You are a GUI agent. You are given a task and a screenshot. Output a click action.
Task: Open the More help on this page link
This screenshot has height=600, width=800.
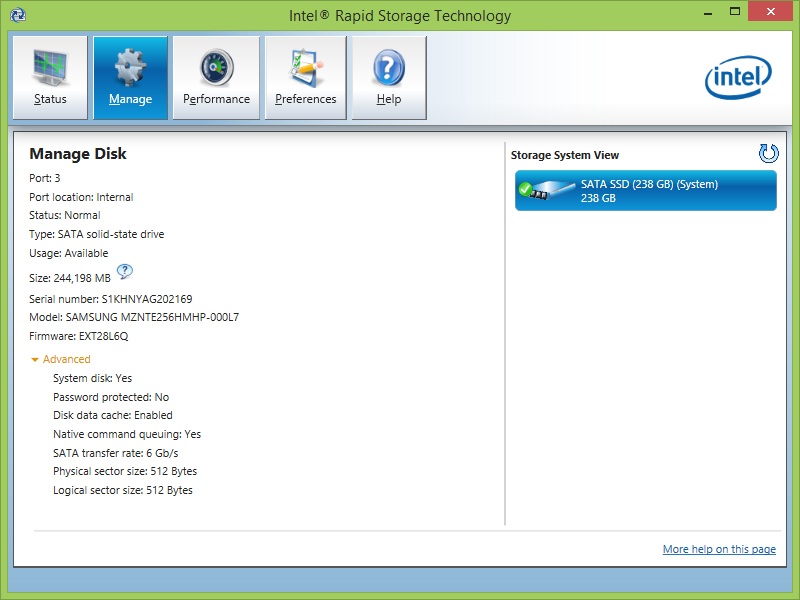[x=719, y=549]
